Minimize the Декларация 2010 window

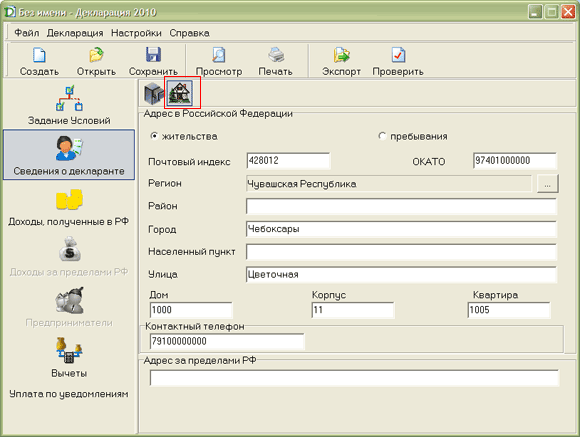535,12
